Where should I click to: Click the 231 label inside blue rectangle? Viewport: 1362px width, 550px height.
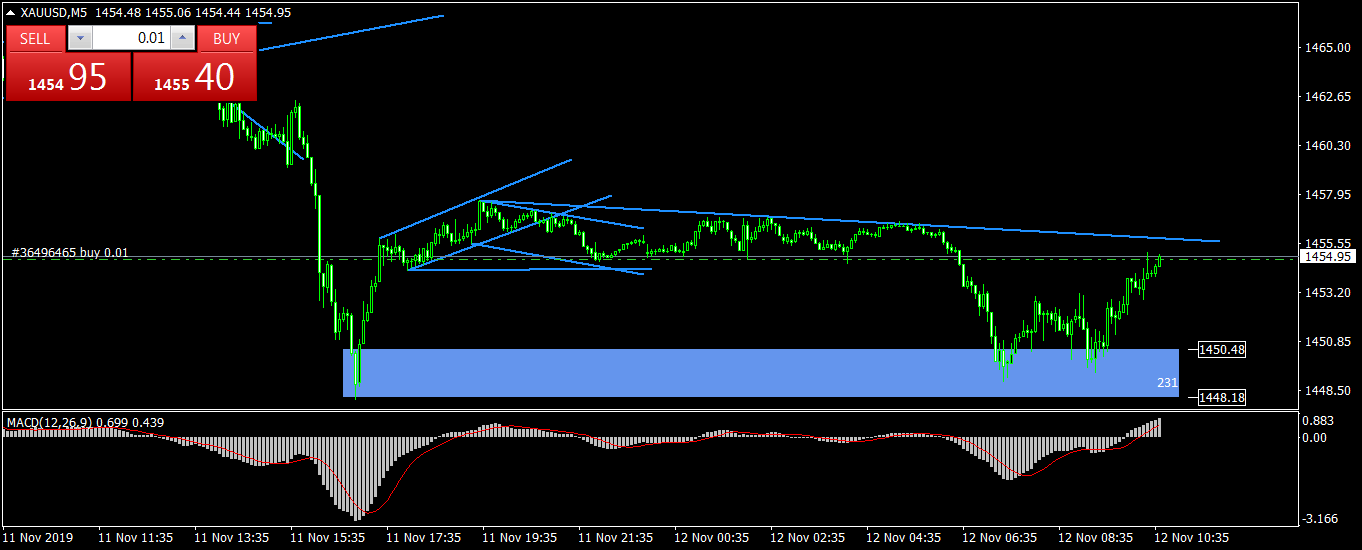[x=1167, y=382]
